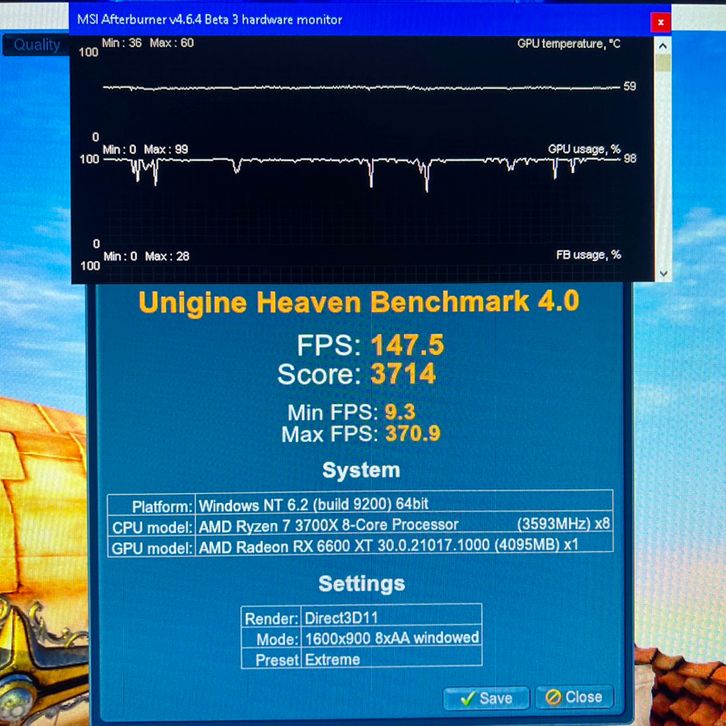Click the Render Direct3D11 row in Settings
The width and height of the screenshot is (726, 726).
pos(362,617)
